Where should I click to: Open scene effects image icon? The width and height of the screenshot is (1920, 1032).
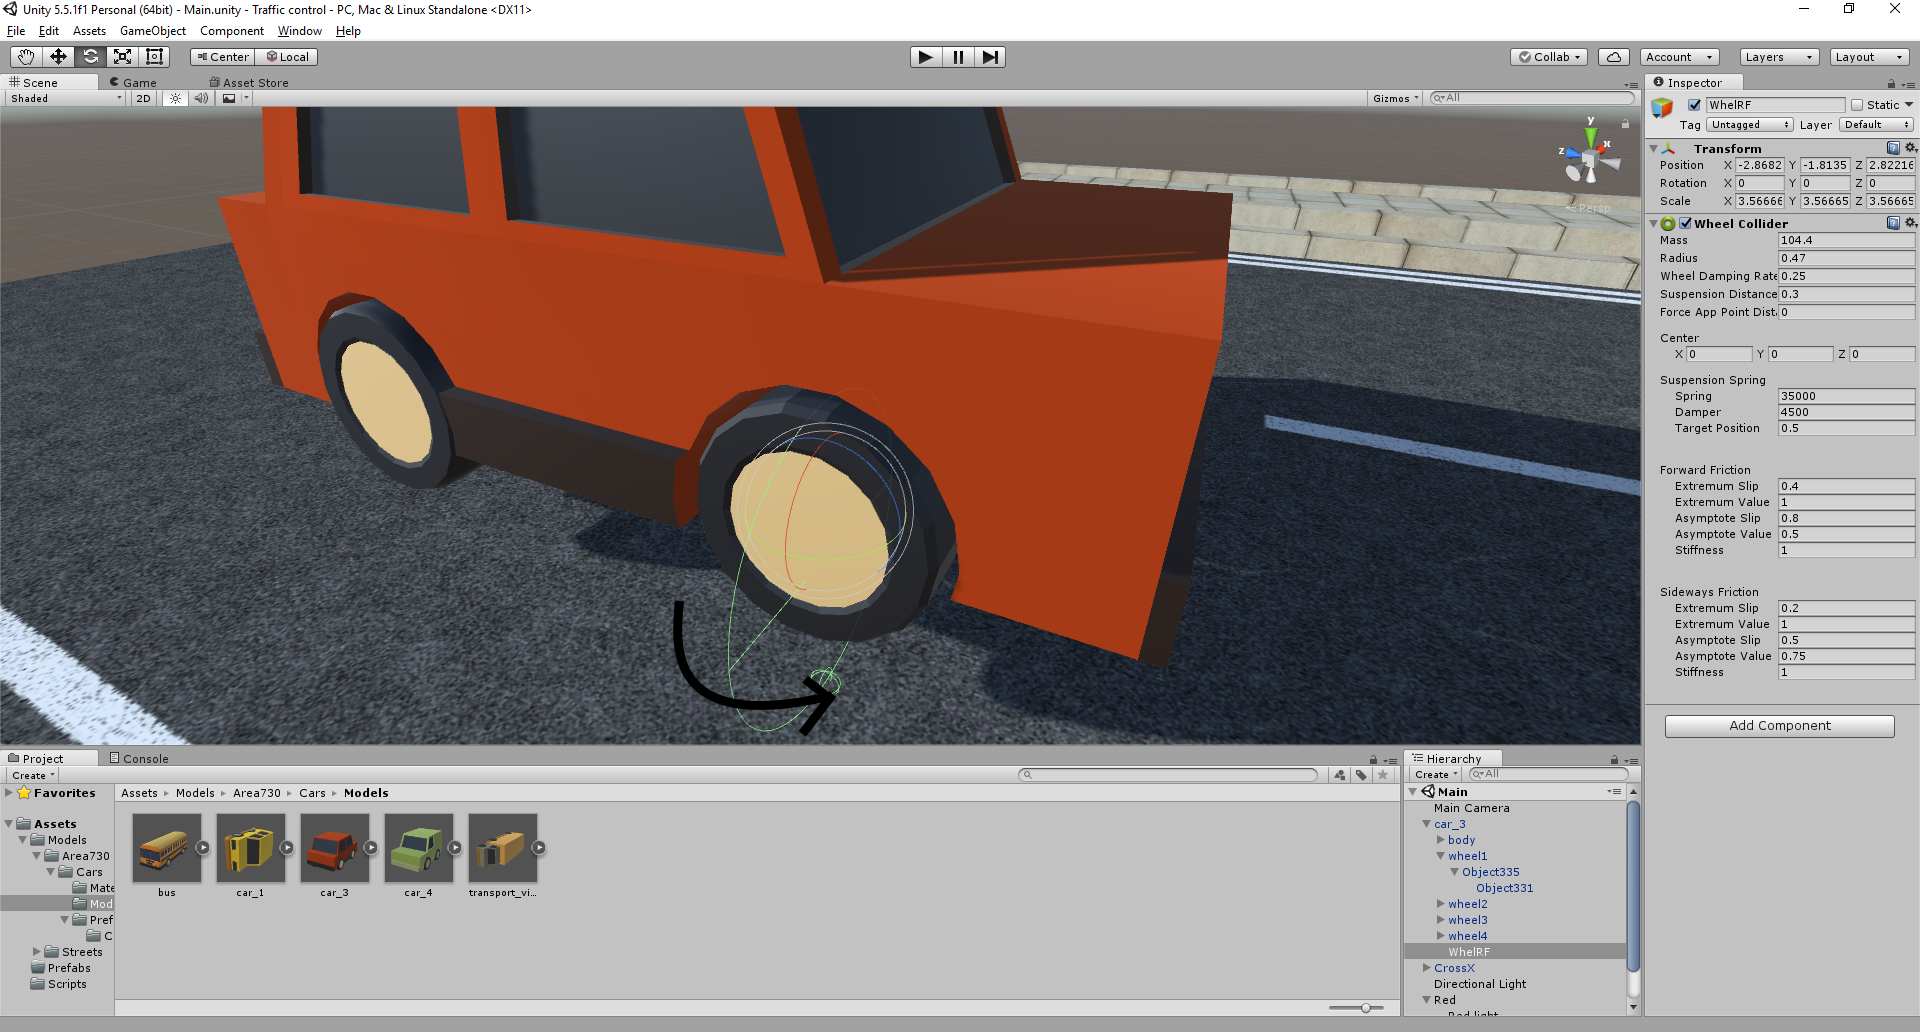point(230,98)
